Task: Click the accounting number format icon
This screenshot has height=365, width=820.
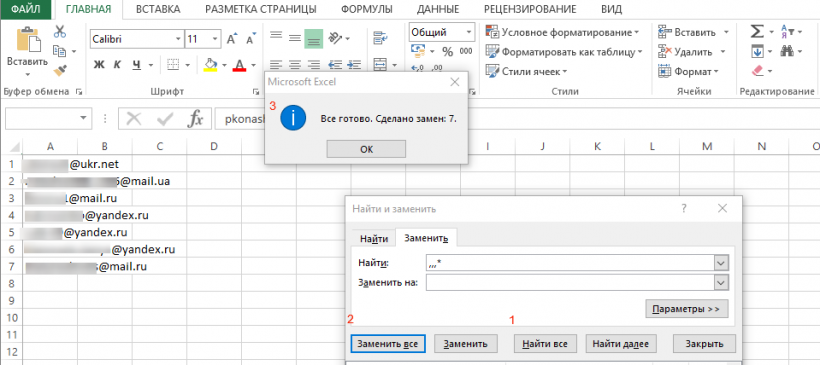Action: (418, 51)
